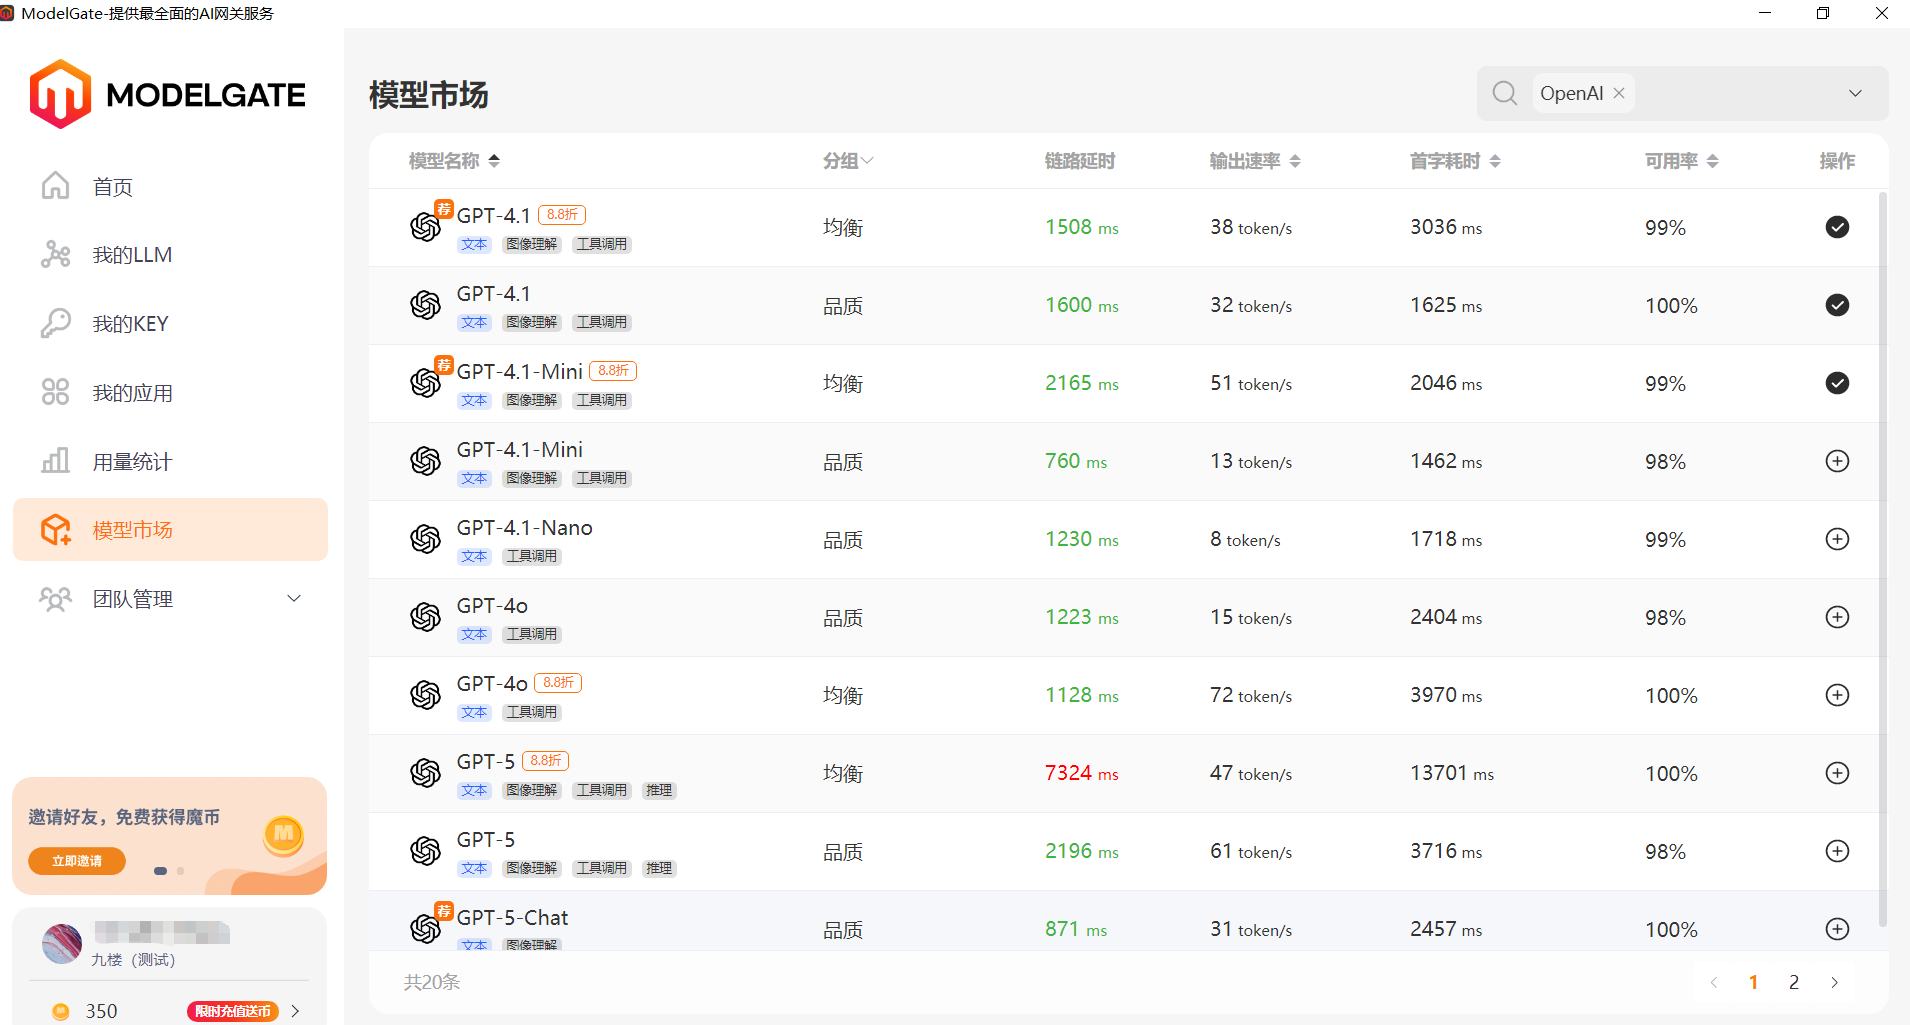Open the 首页 home page
This screenshot has height=1025, width=1910.
point(112,187)
